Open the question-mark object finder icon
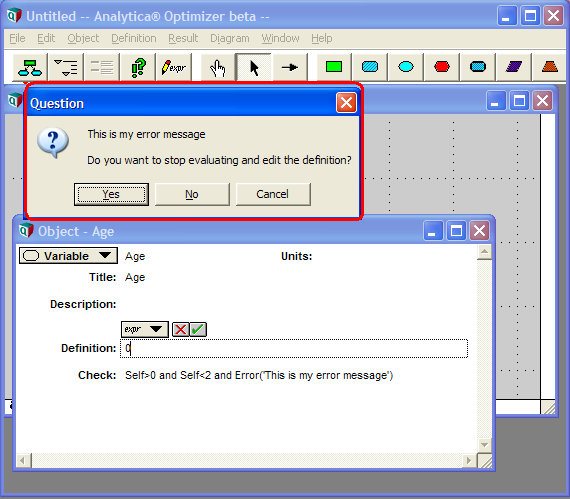570x499 pixels. click(138, 67)
